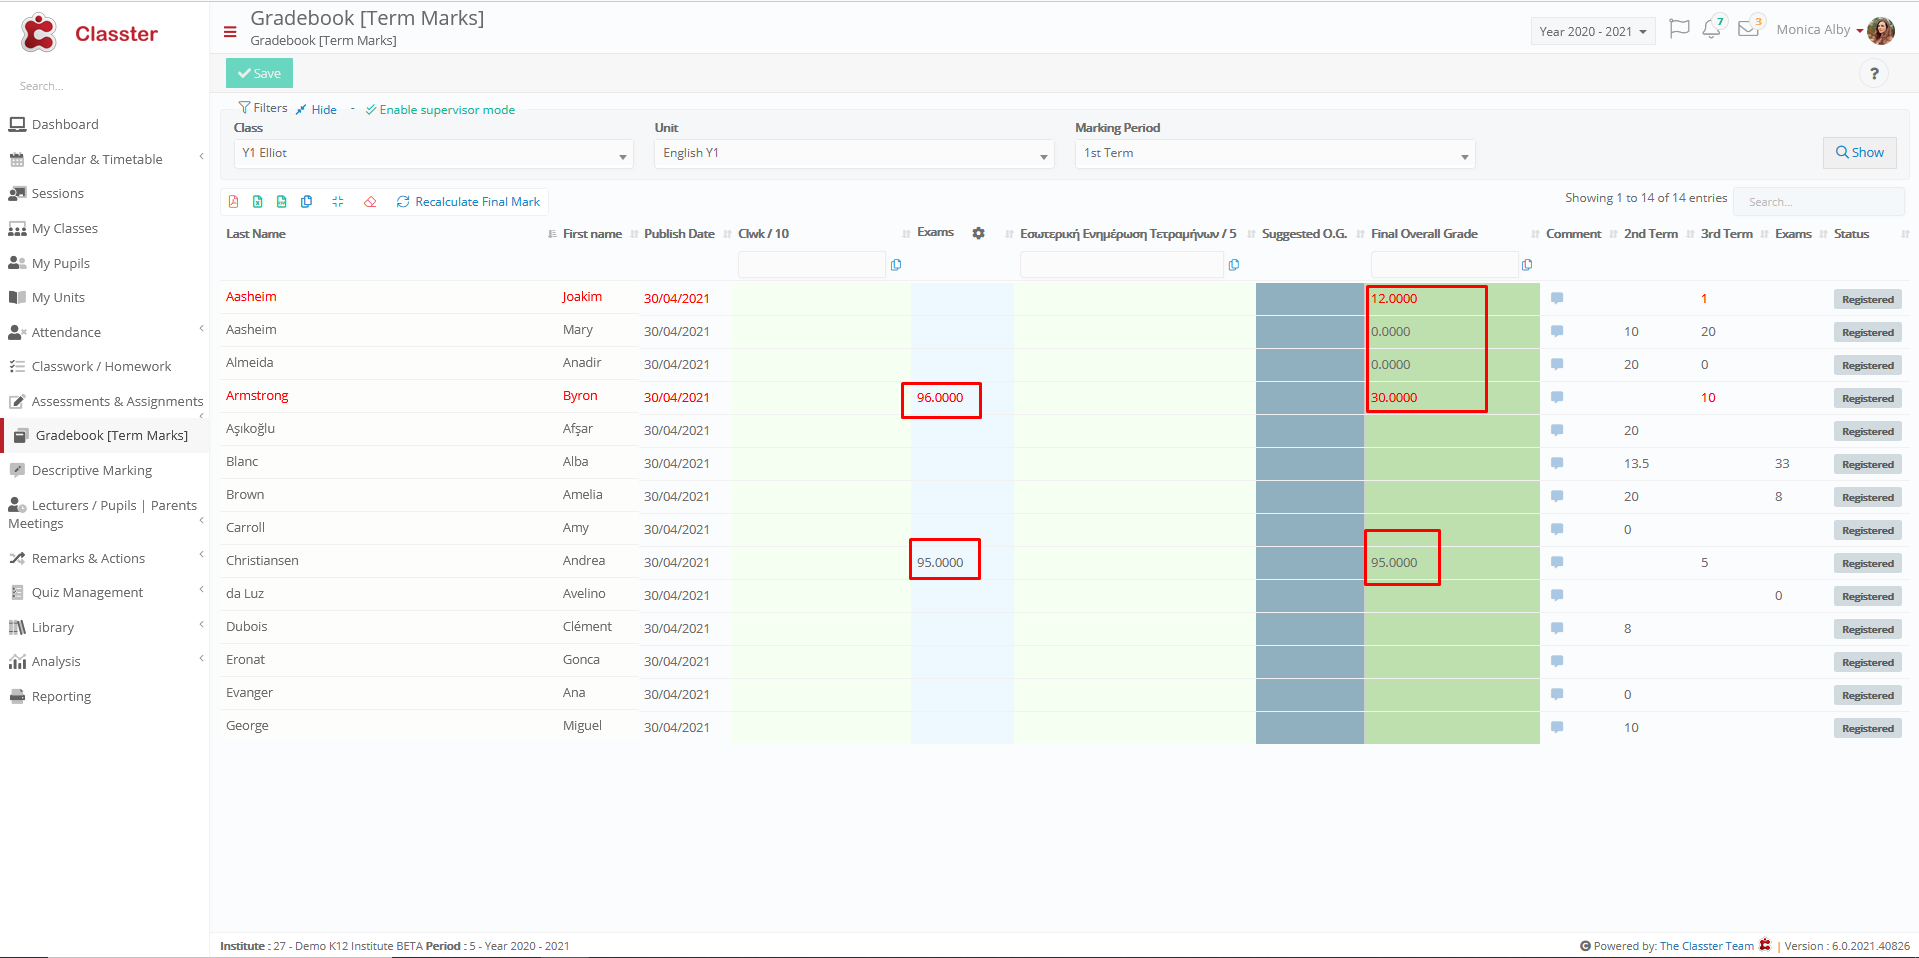The width and height of the screenshot is (1919, 958).
Task: Open comment bubble for Gonca Eronat
Action: point(1557,661)
